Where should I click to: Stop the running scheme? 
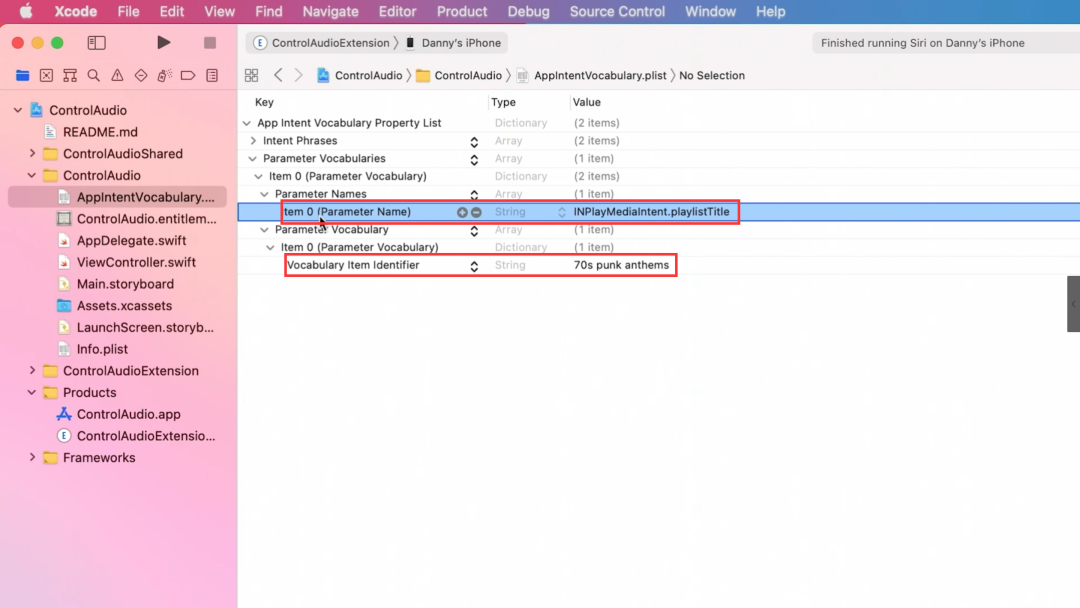click(210, 43)
